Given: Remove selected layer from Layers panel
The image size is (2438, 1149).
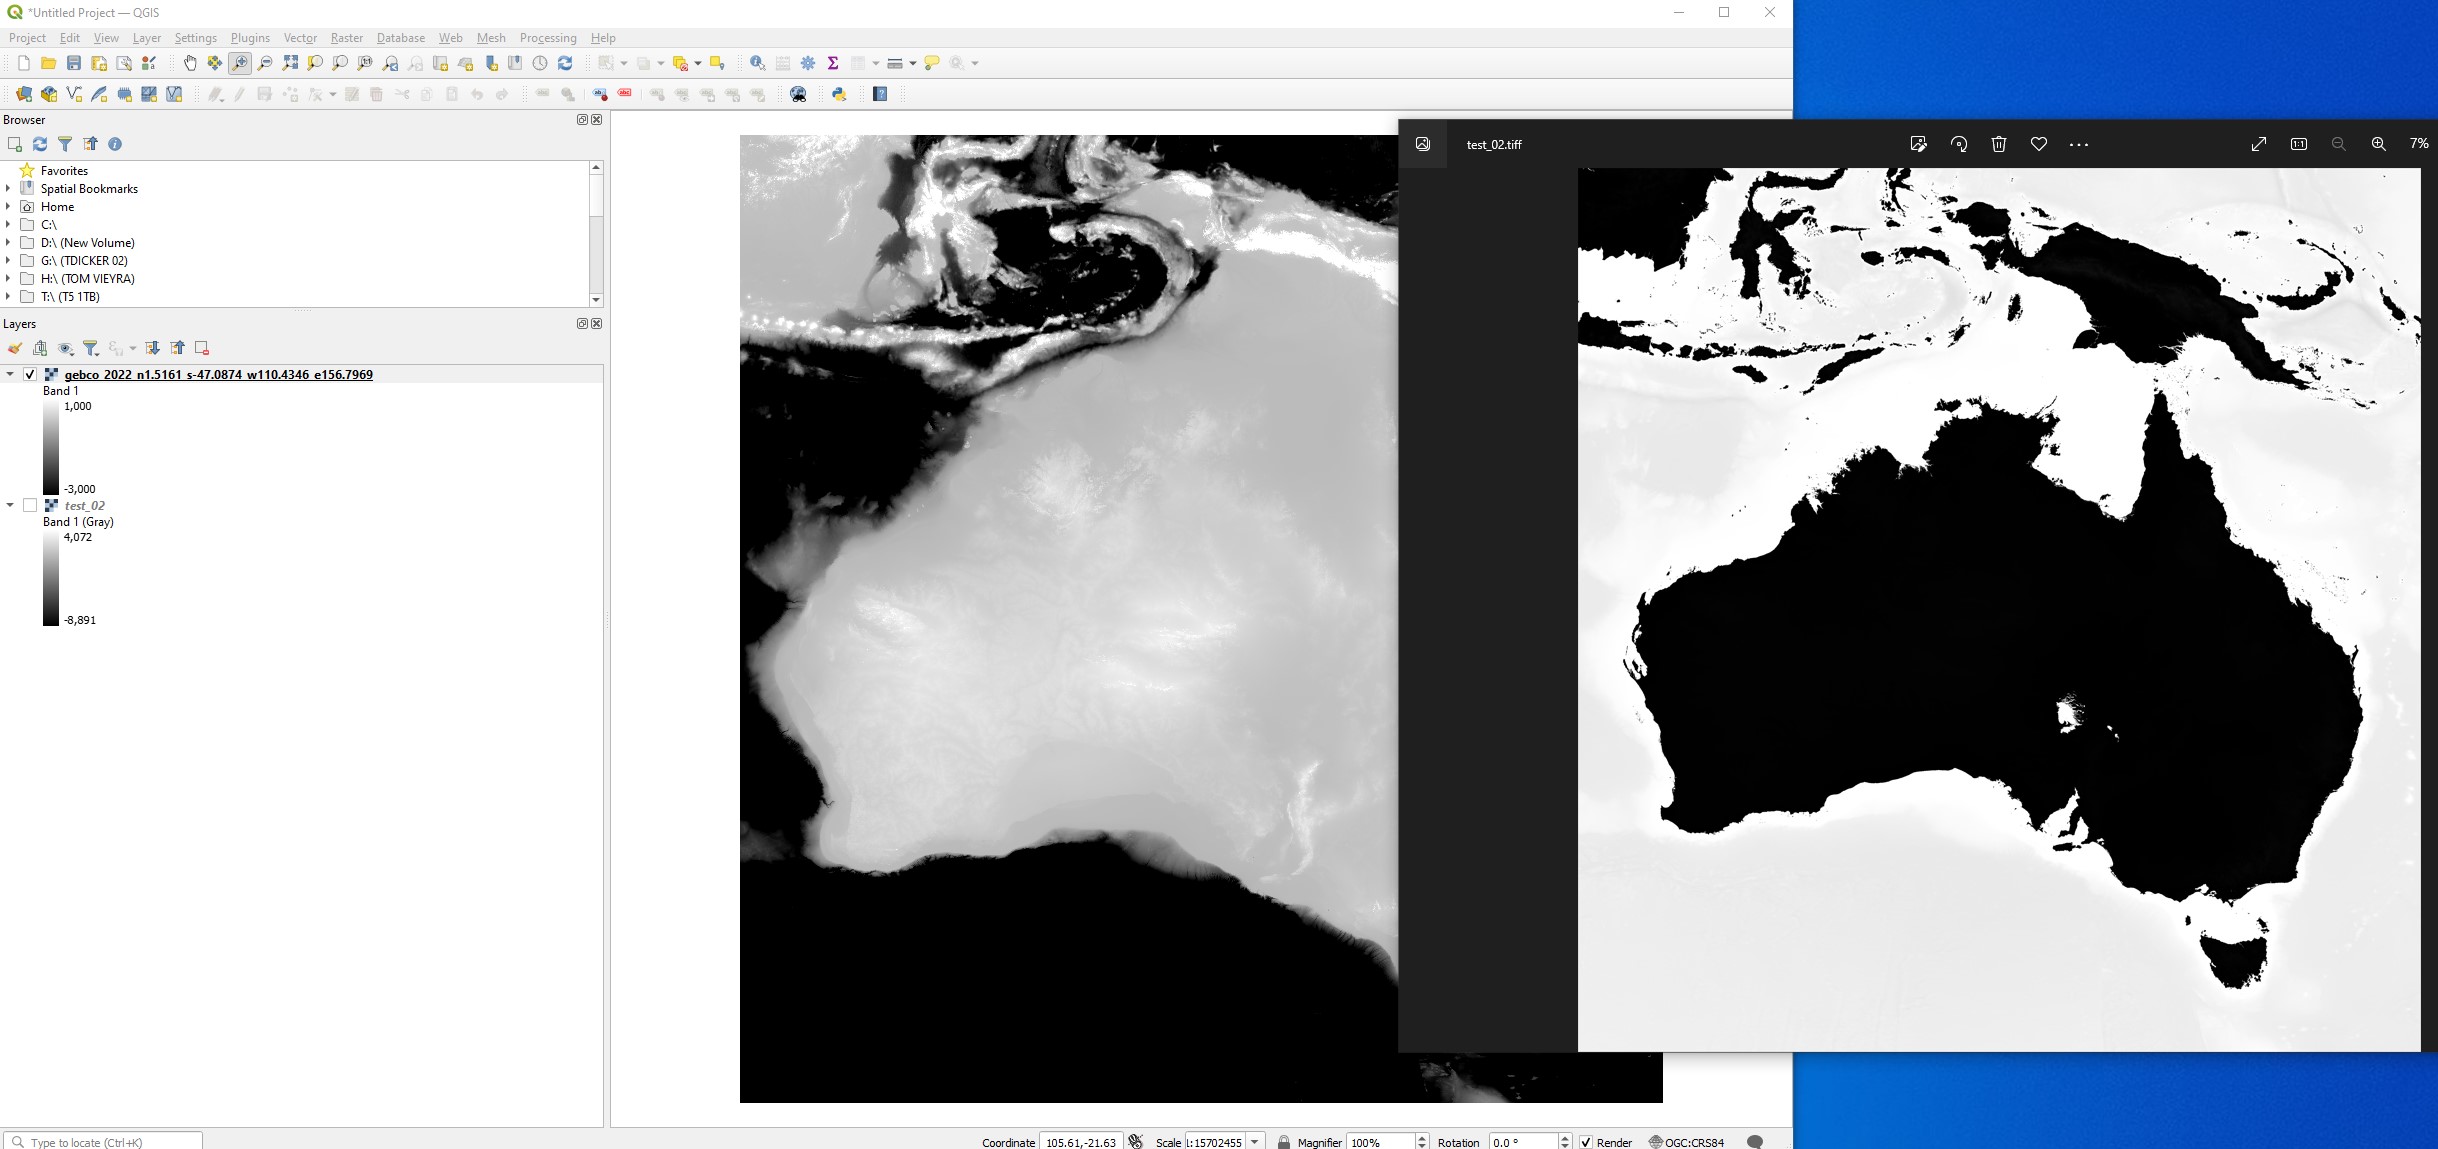Looking at the screenshot, I should coord(202,348).
